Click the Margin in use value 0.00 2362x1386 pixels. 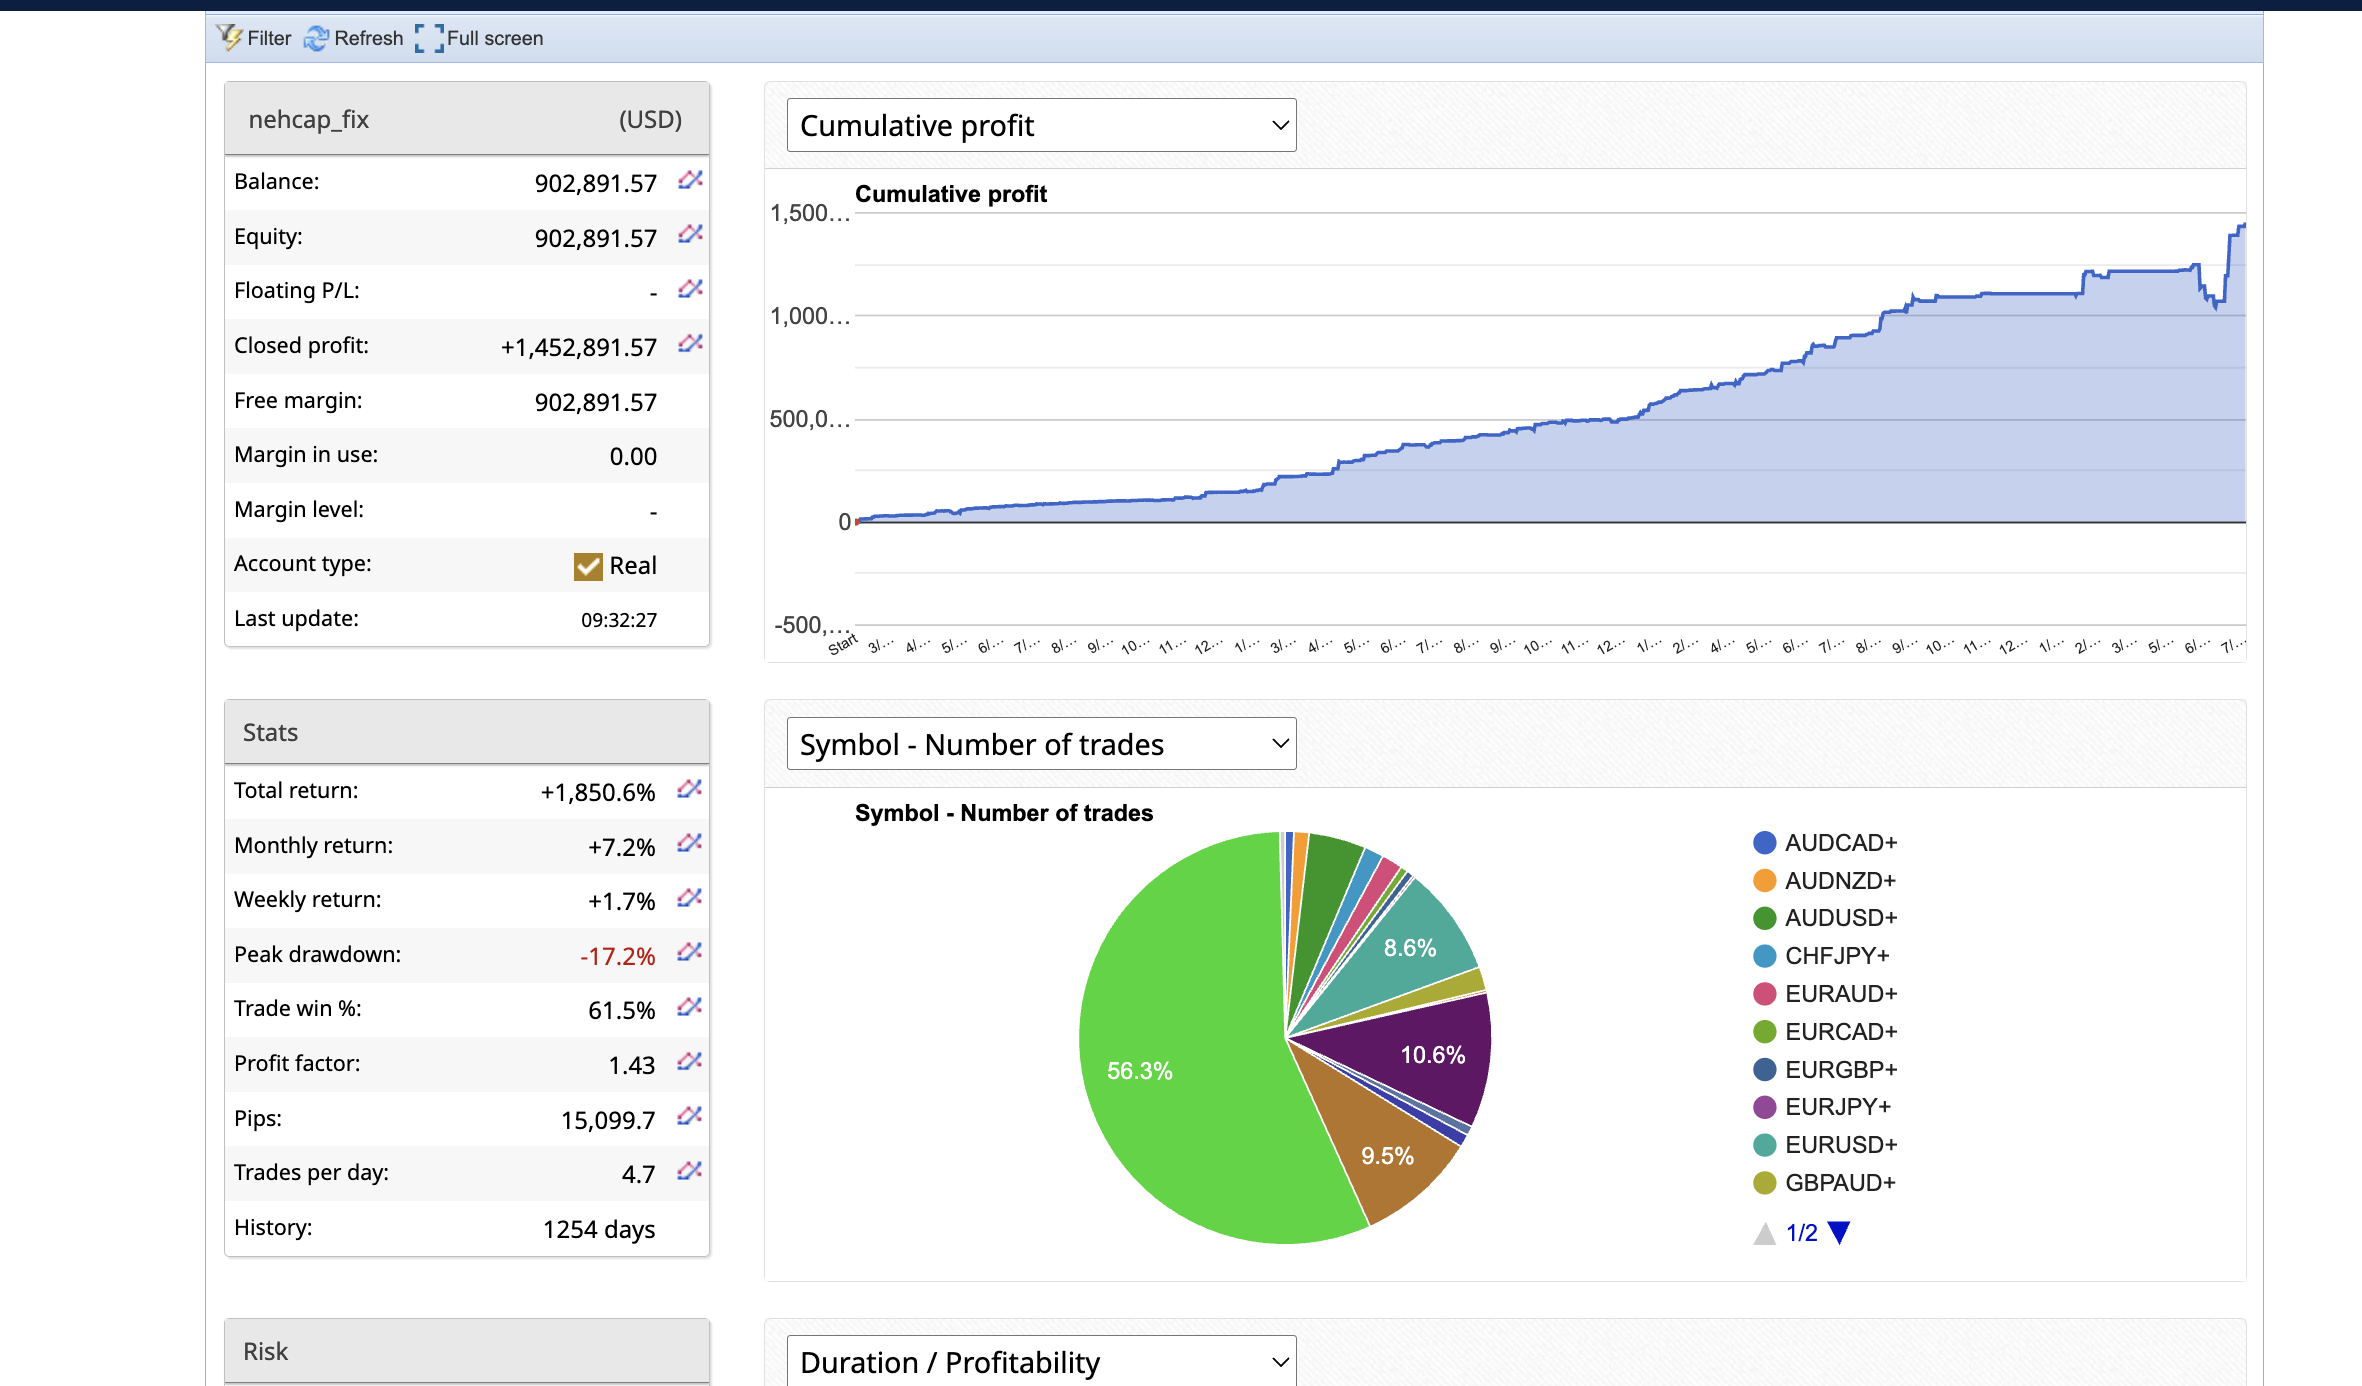(633, 456)
